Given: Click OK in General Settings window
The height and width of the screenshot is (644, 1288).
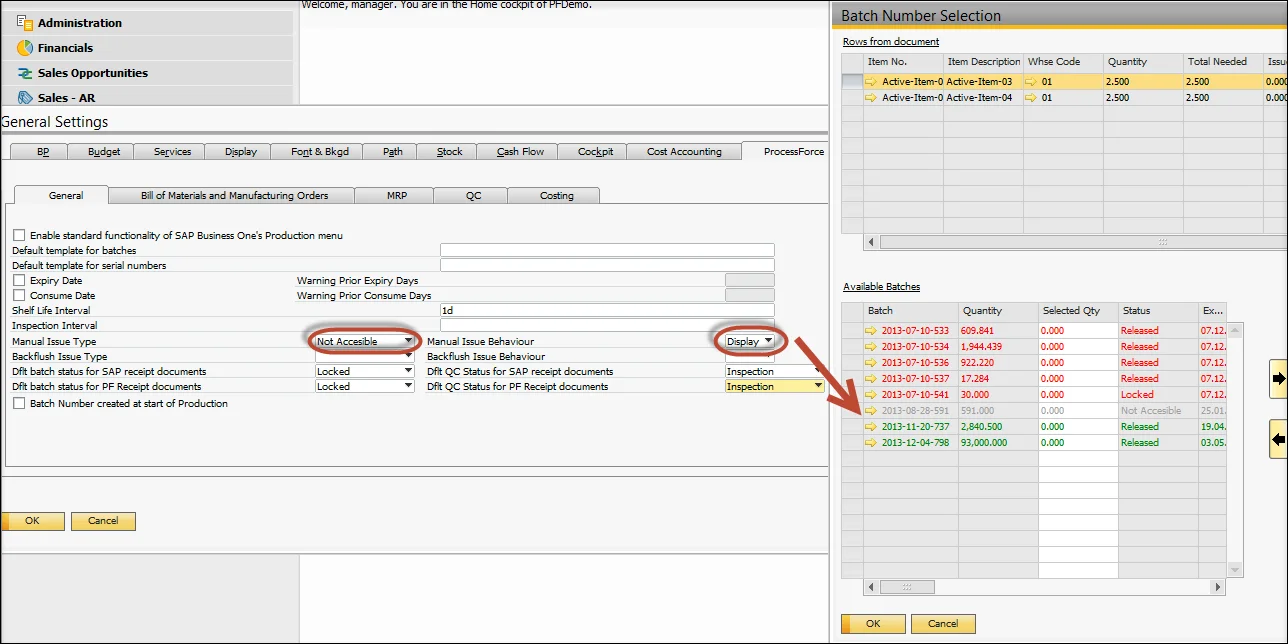Looking at the screenshot, I should (32, 521).
